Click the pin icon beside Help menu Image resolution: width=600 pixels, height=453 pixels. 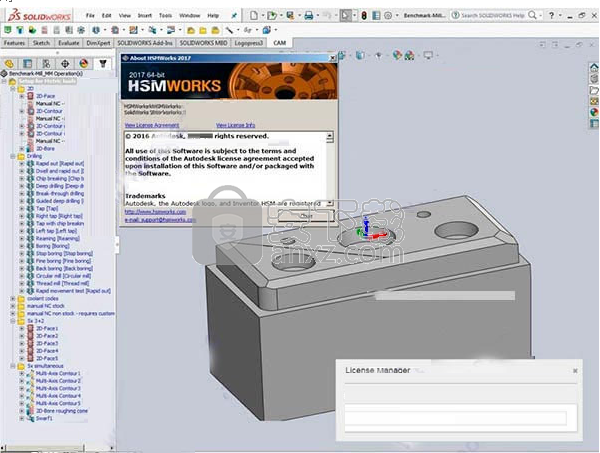tap(234, 16)
